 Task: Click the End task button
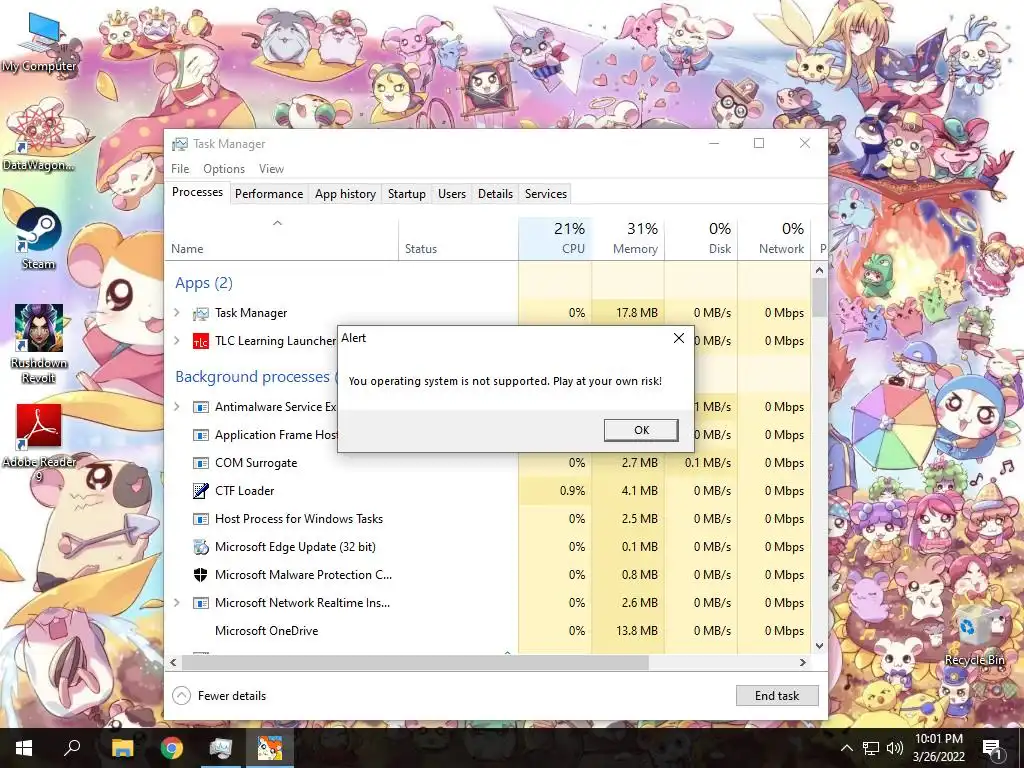pos(777,696)
